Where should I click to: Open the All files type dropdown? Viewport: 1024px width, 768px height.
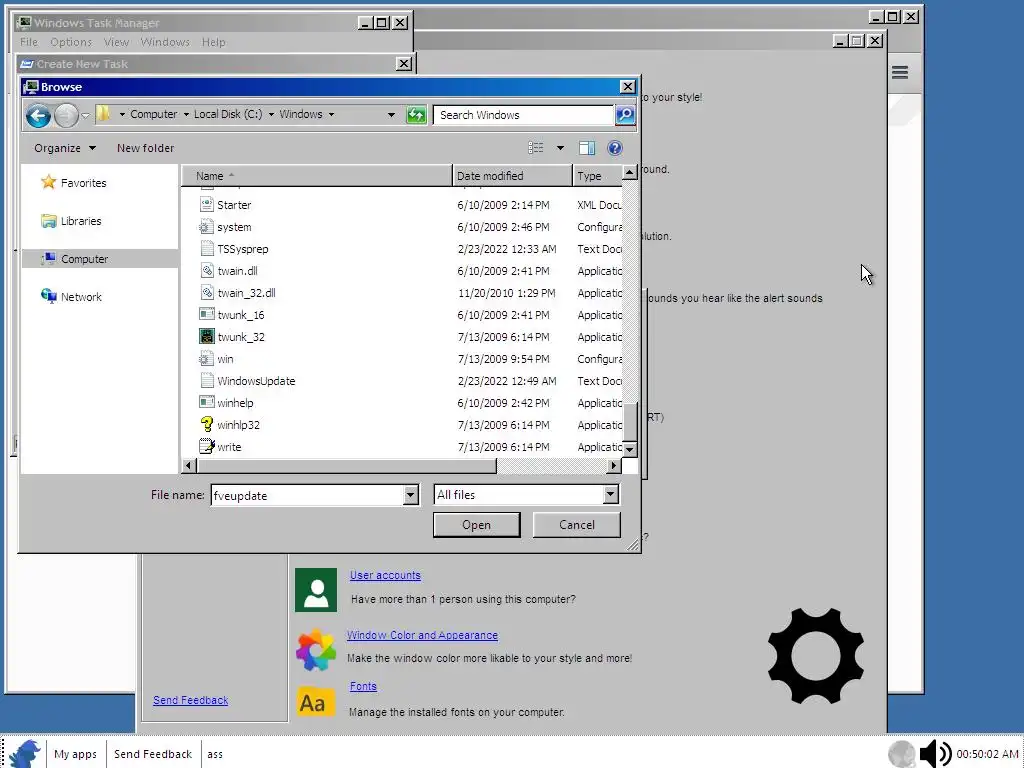pos(610,494)
